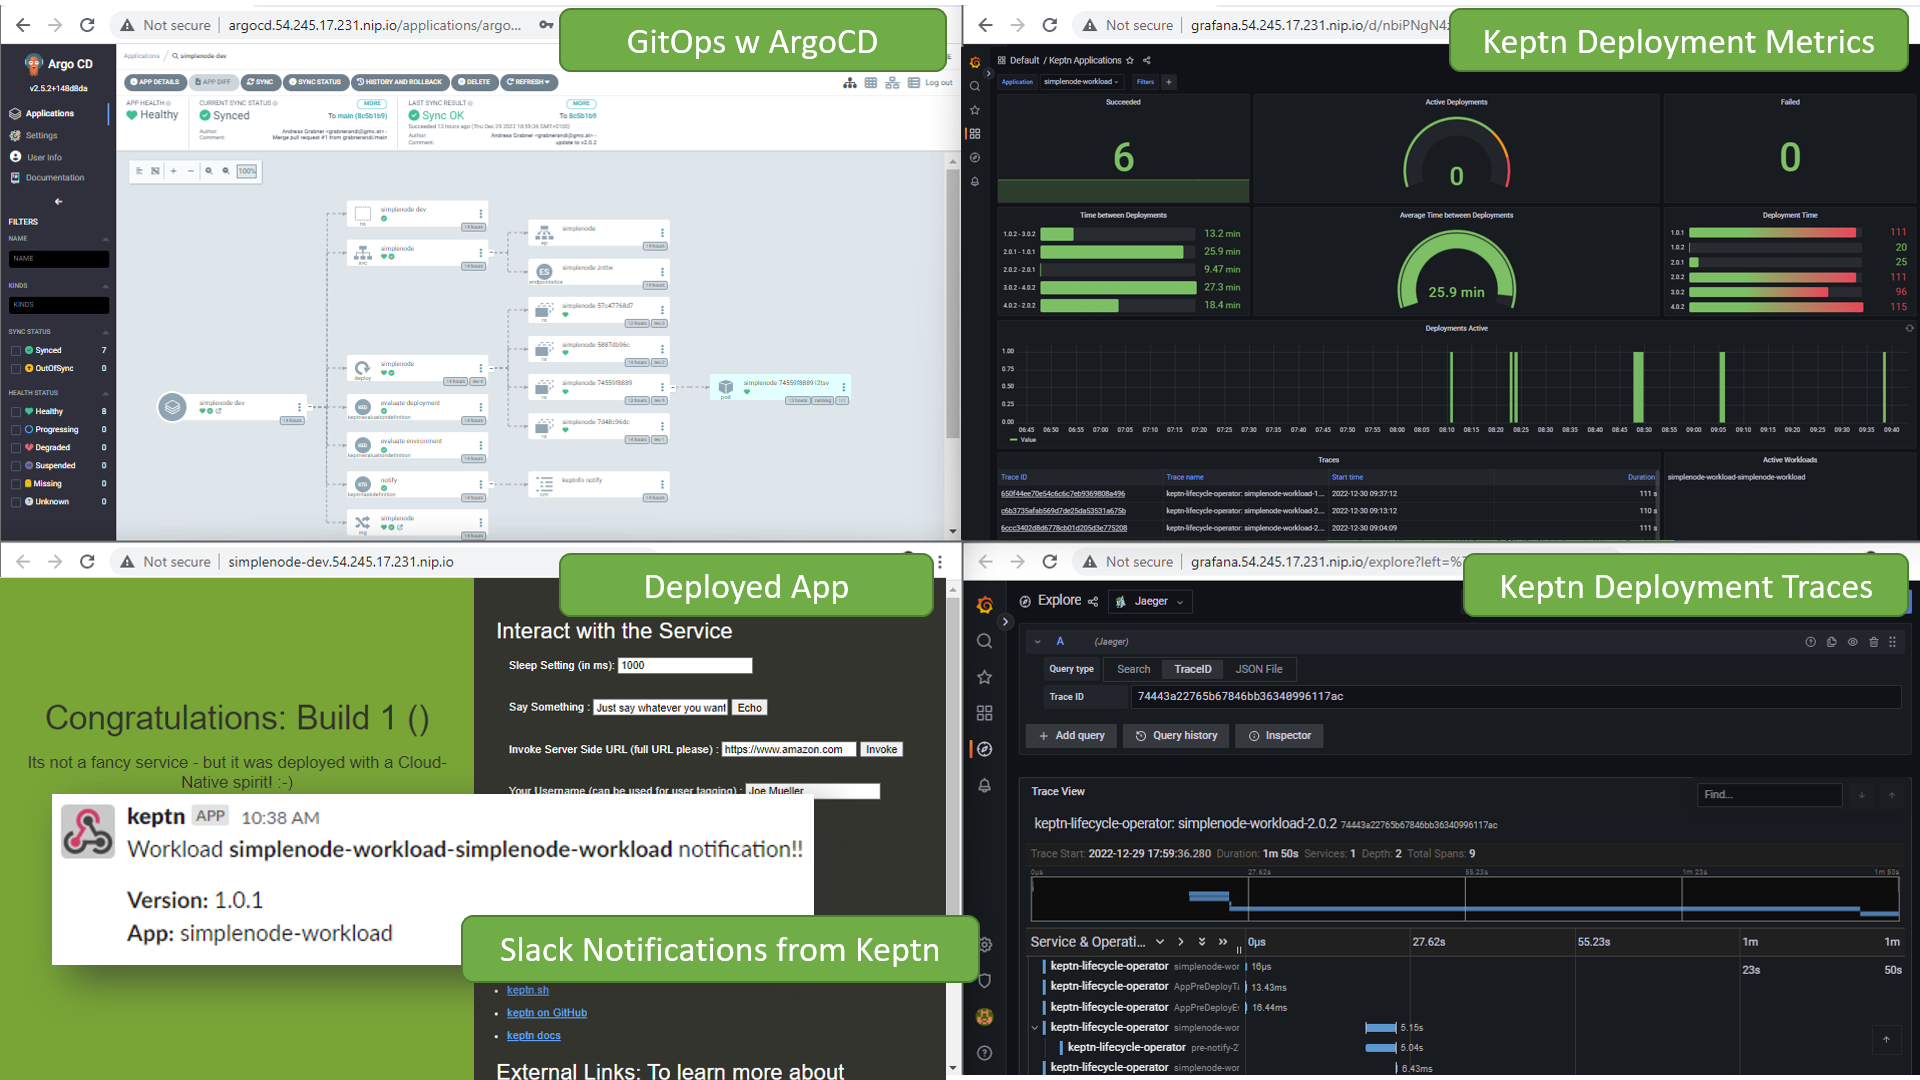Check the Synced sync status filter

(x=16, y=351)
